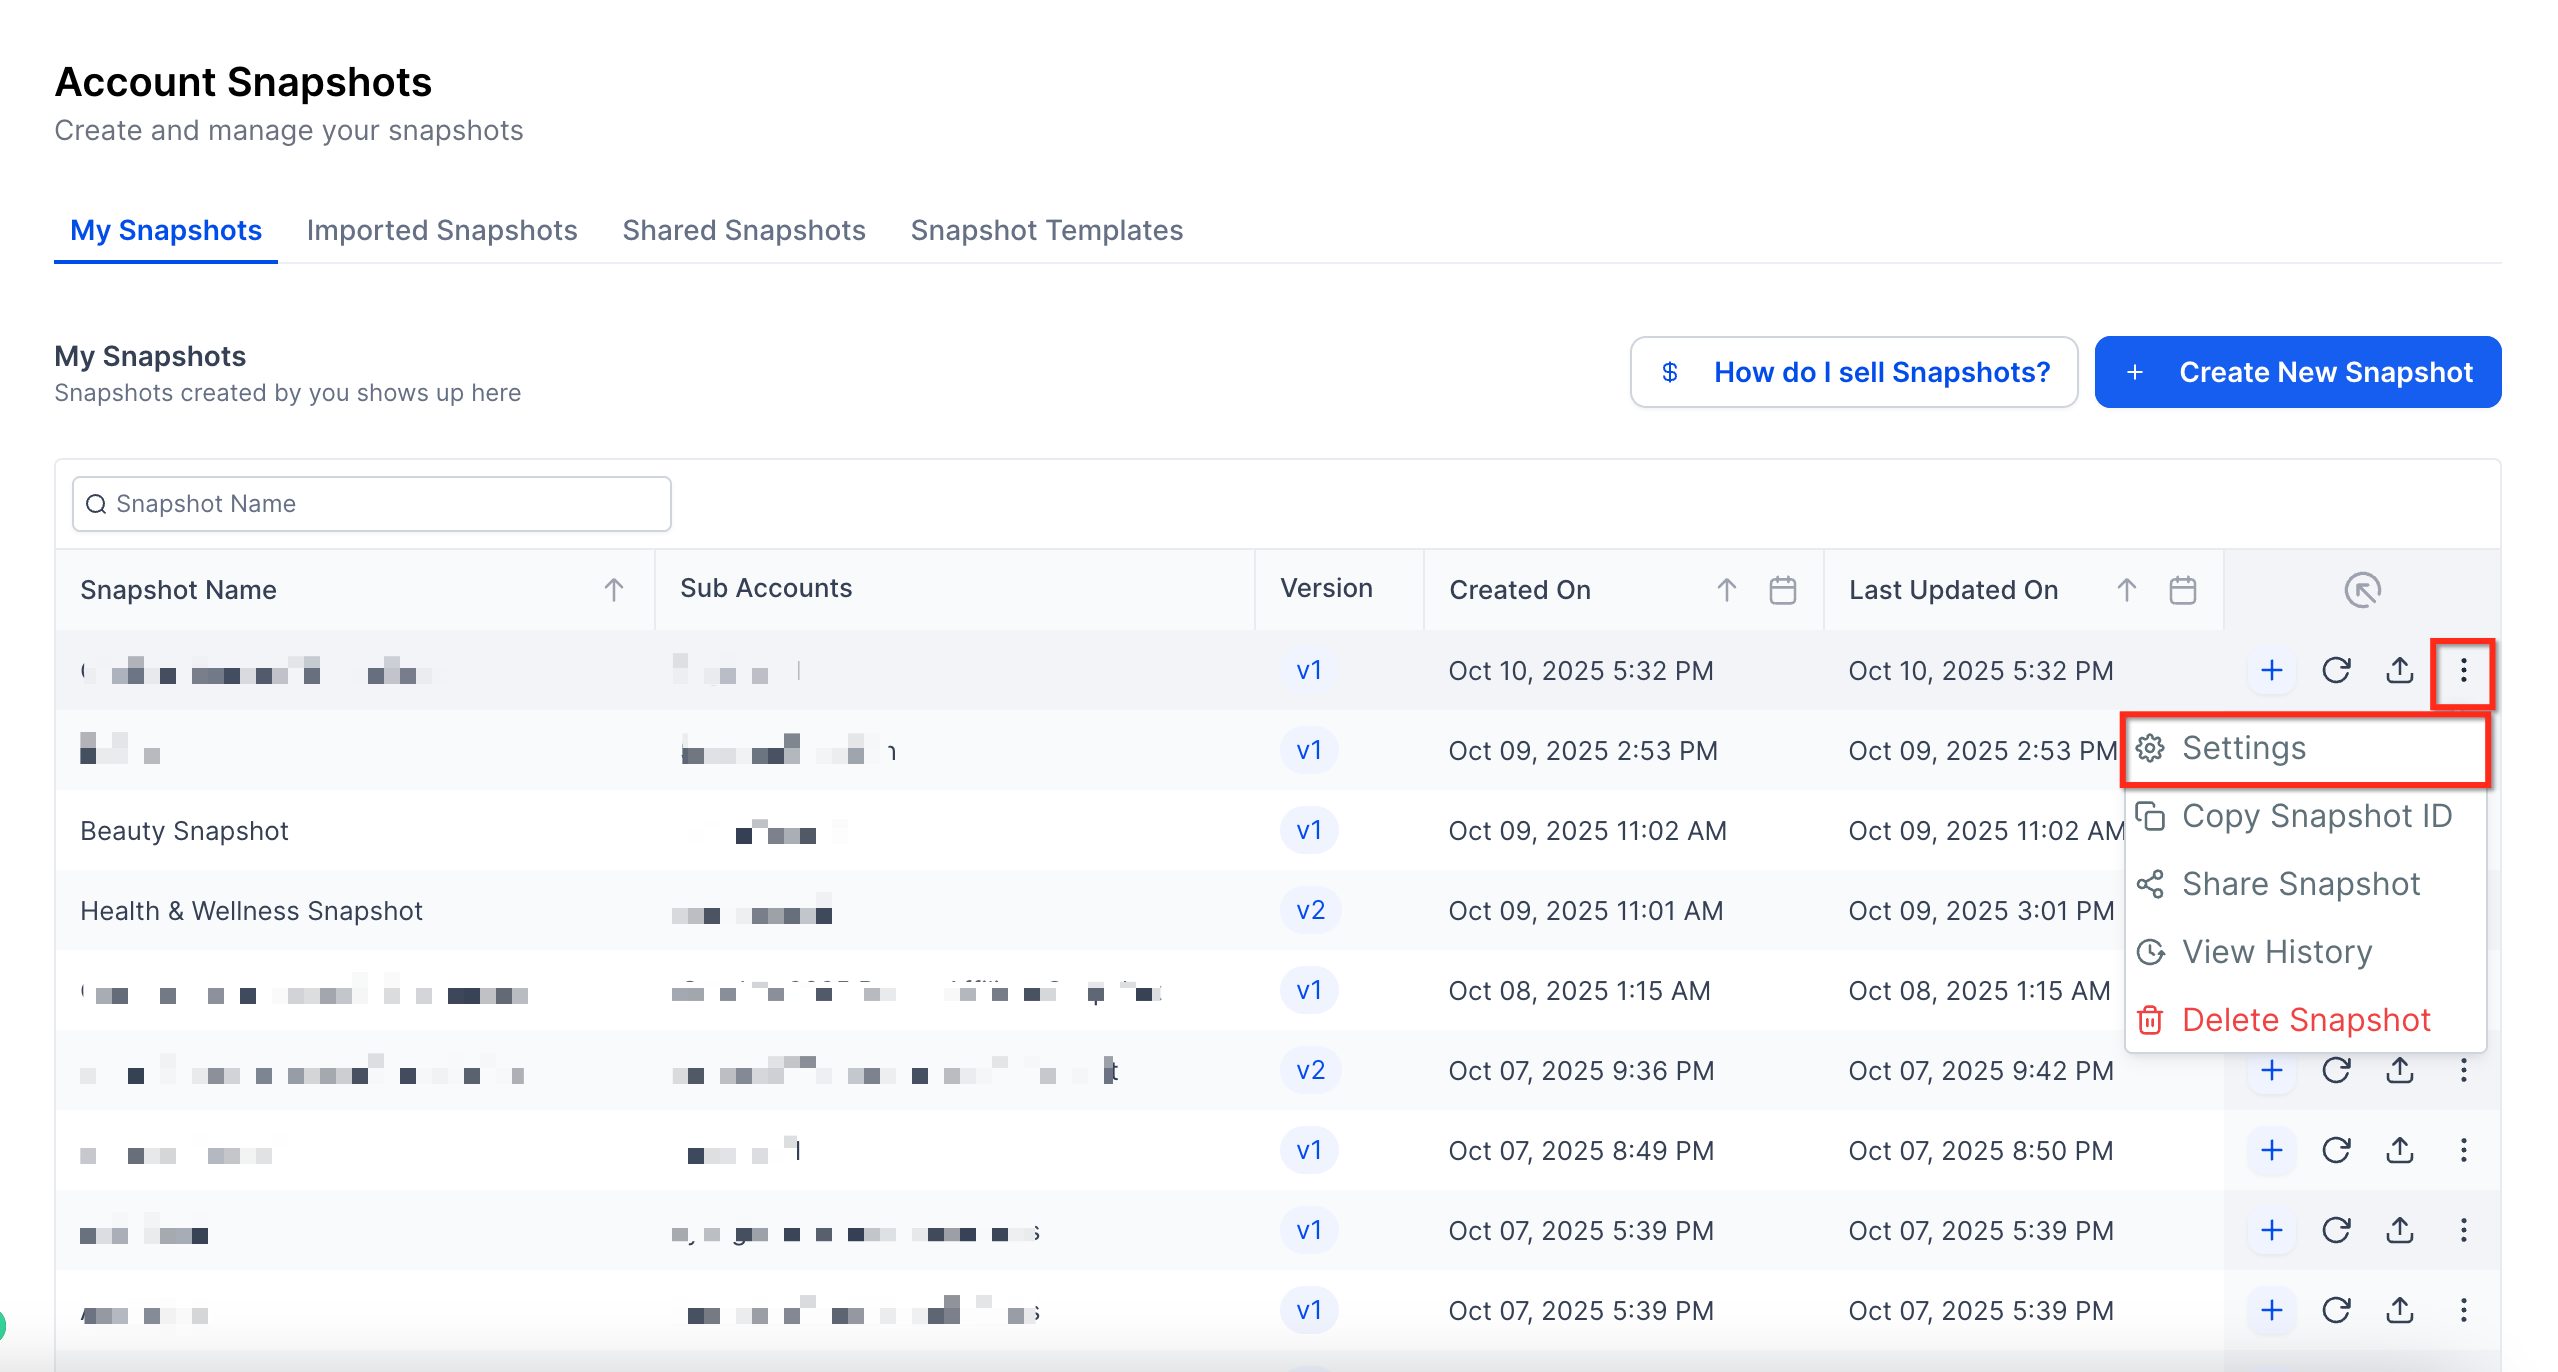Refresh the Oct 10, 5:32 PM snapshot
Screen dimensions: 2558x1372
[x=2336, y=670]
